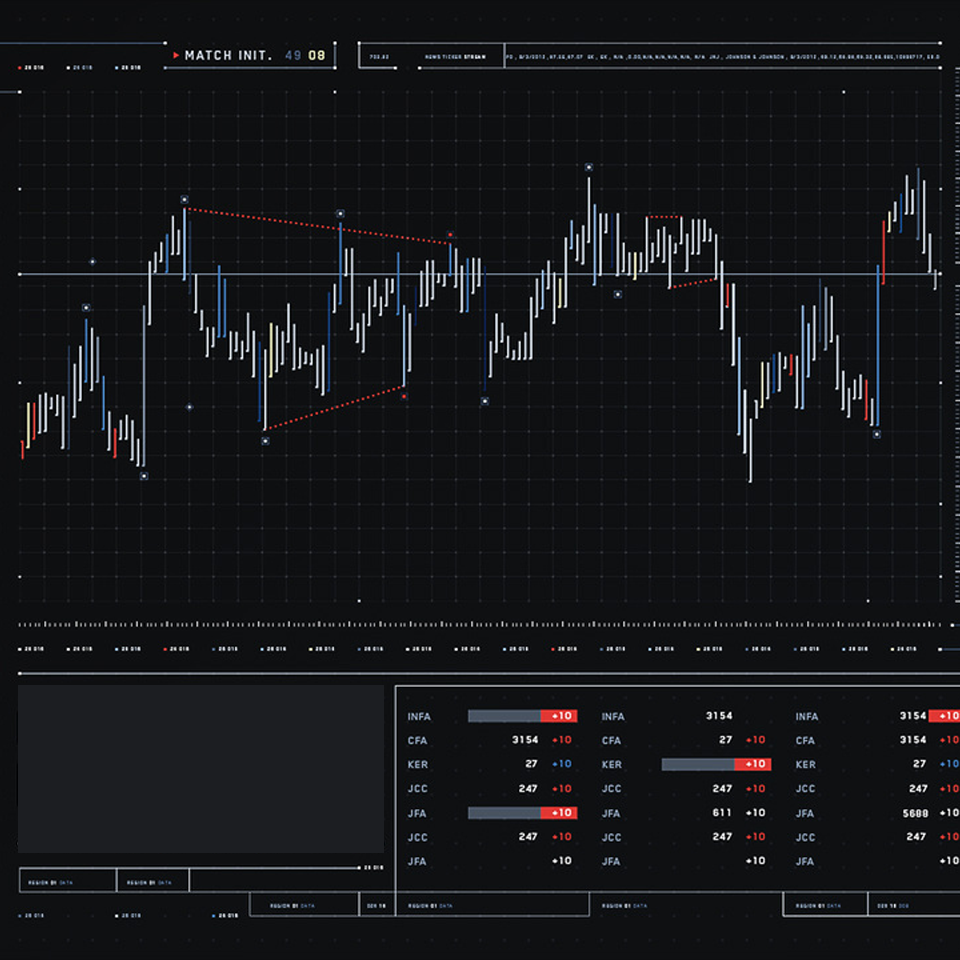960x960 pixels.
Task: Adjust the grey progress bar in first column JFA row
Action: 504,812
